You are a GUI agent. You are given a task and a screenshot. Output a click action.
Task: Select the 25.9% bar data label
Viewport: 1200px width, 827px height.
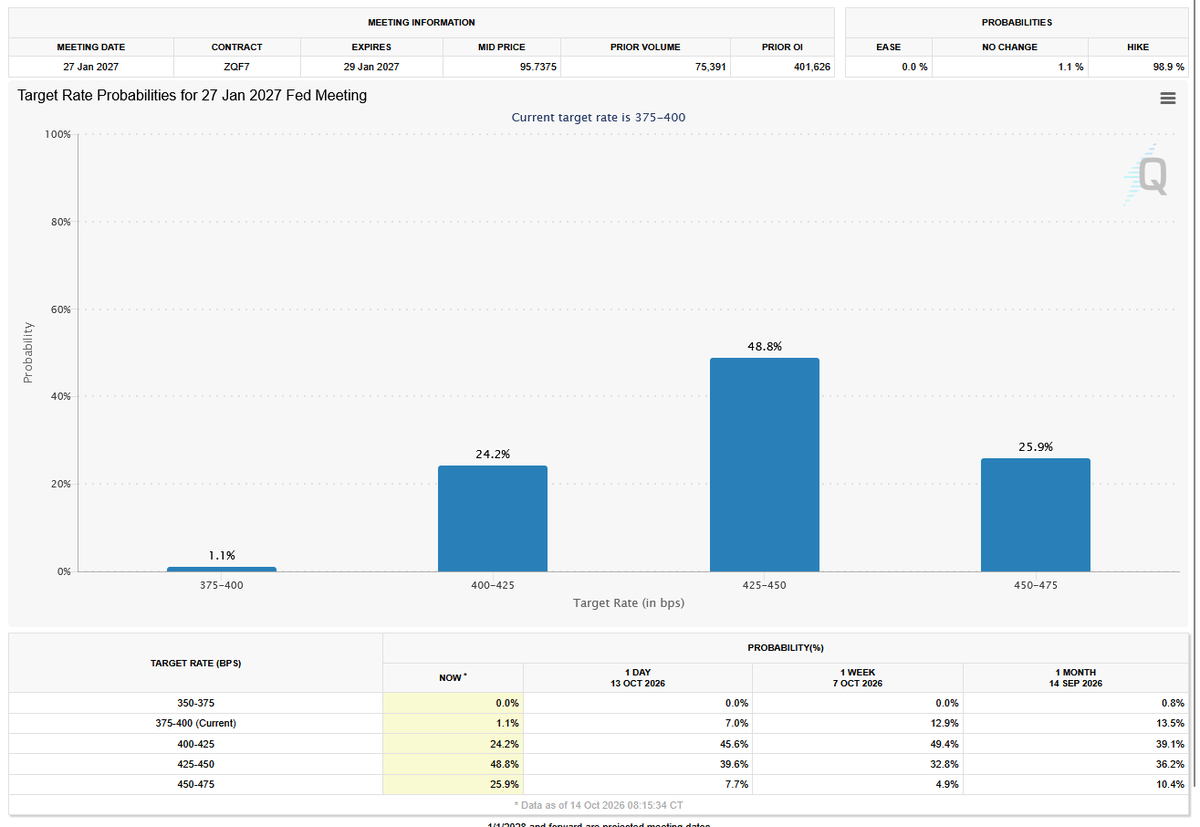(x=1036, y=447)
